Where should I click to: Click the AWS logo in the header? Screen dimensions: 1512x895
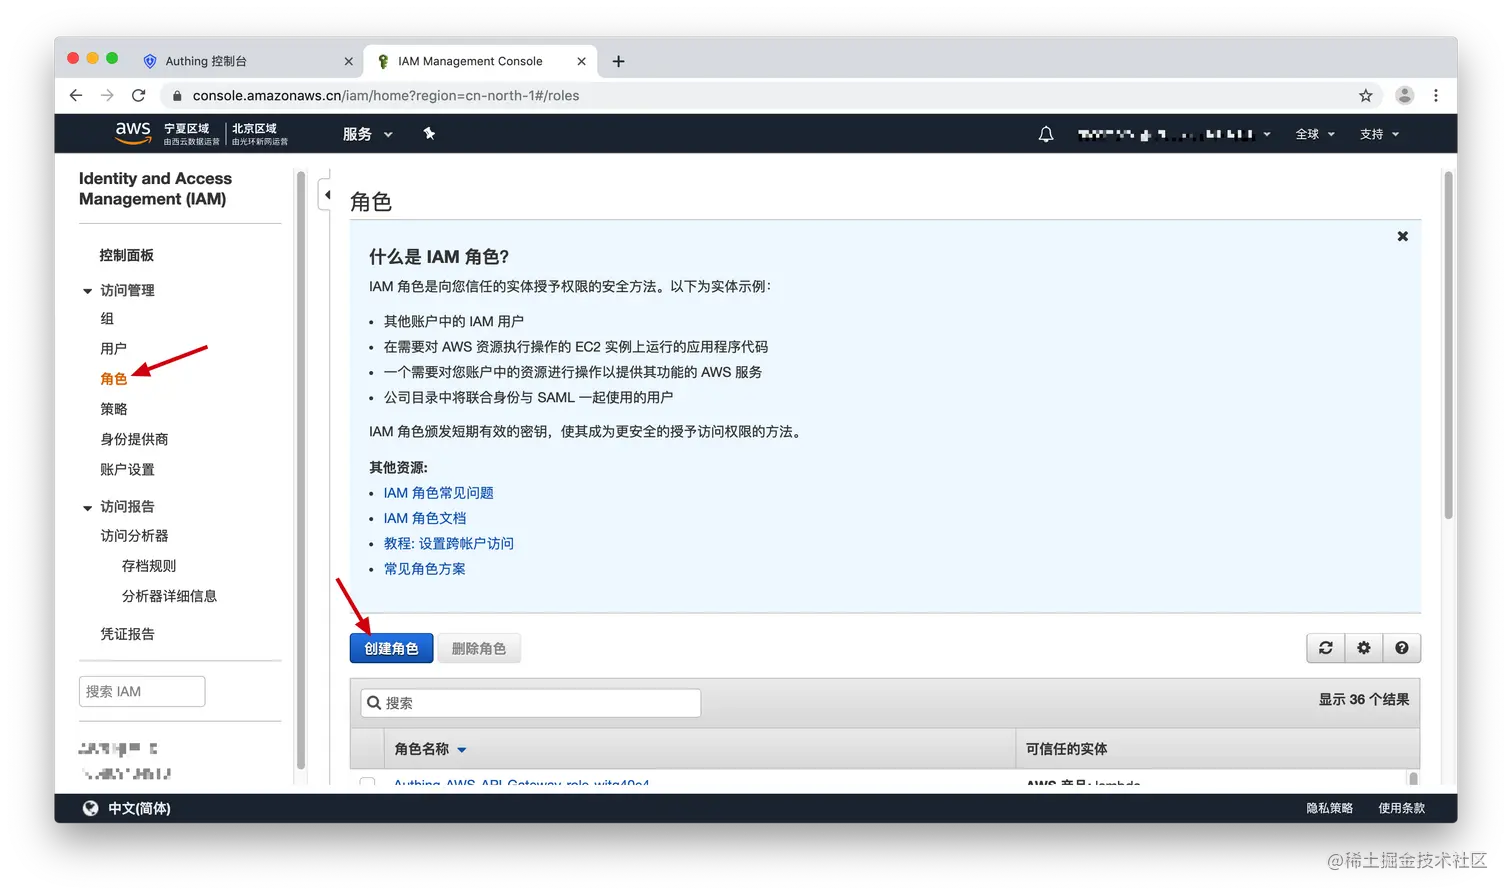coord(132,133)
